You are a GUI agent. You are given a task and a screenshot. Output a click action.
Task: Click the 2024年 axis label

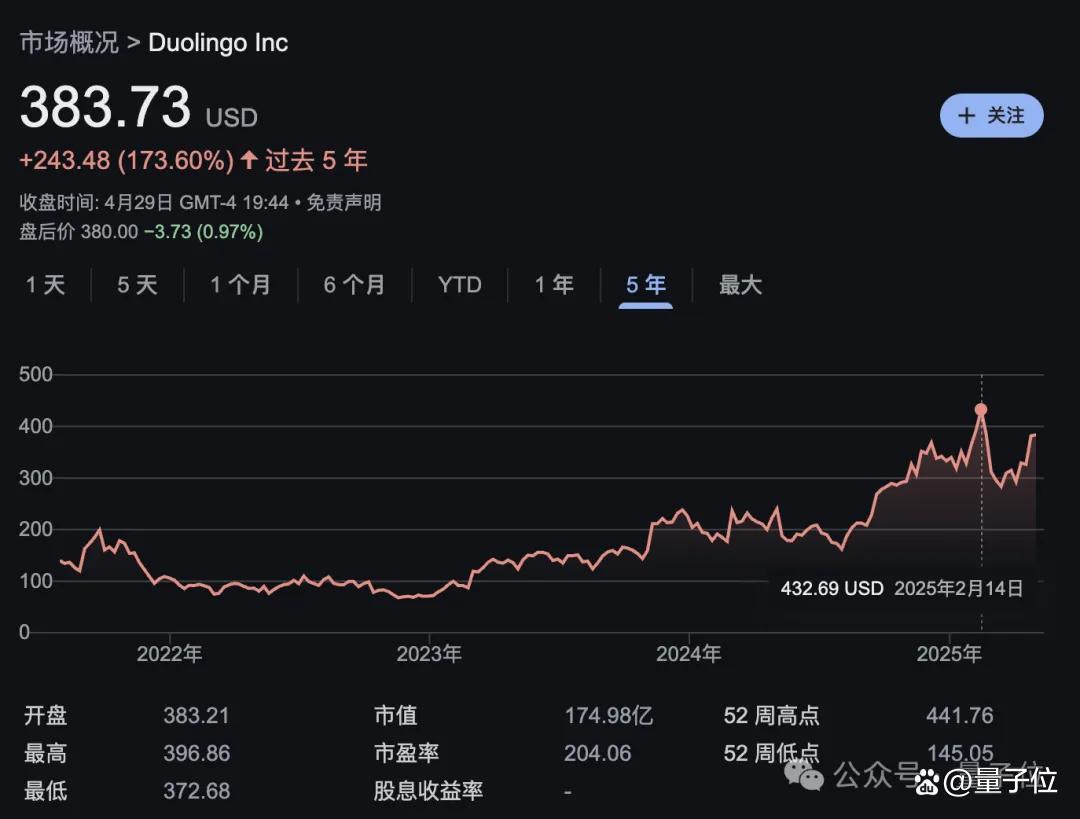689,654
